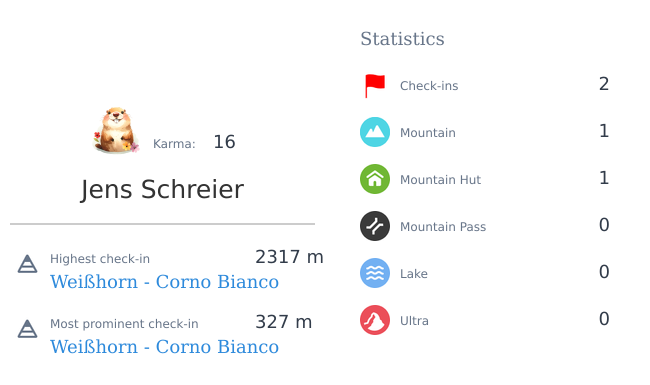Open Weißhorn link under Highest check-in
Screen dimensions: 650x385
click(164, 282)
